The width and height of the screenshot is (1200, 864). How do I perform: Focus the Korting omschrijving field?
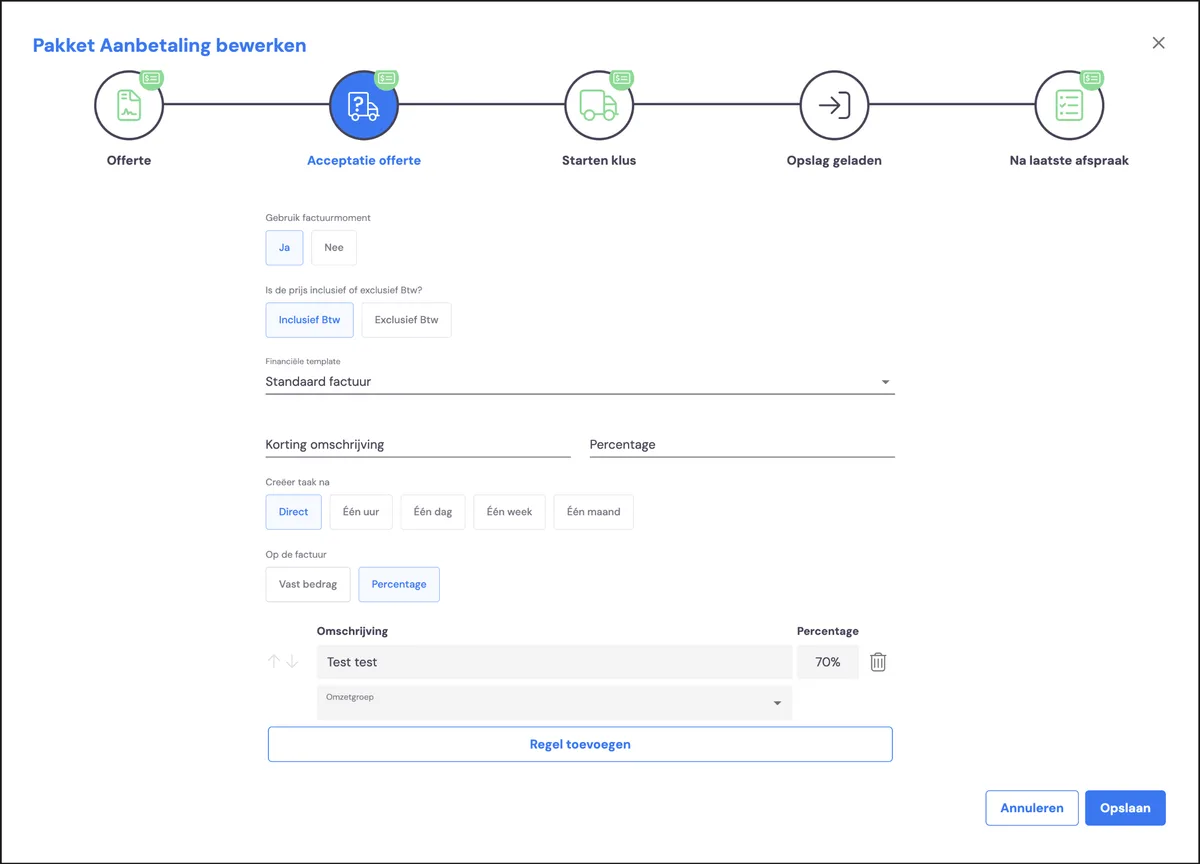[x=418, y=445]
